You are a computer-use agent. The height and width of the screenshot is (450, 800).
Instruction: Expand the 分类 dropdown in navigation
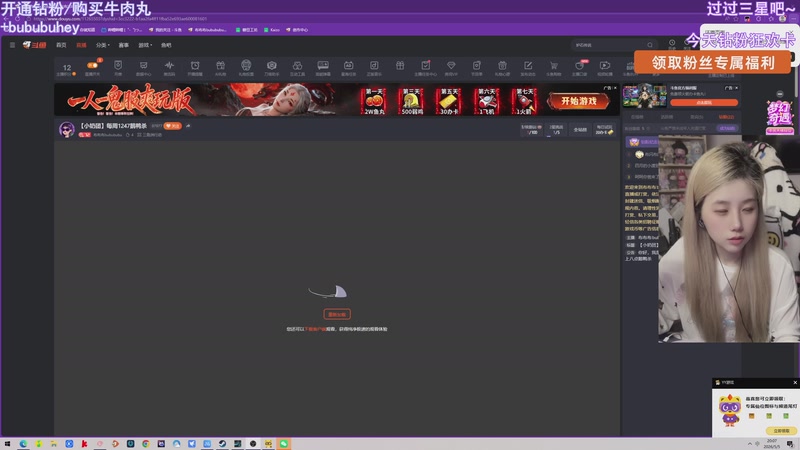[x=103, y=45]
